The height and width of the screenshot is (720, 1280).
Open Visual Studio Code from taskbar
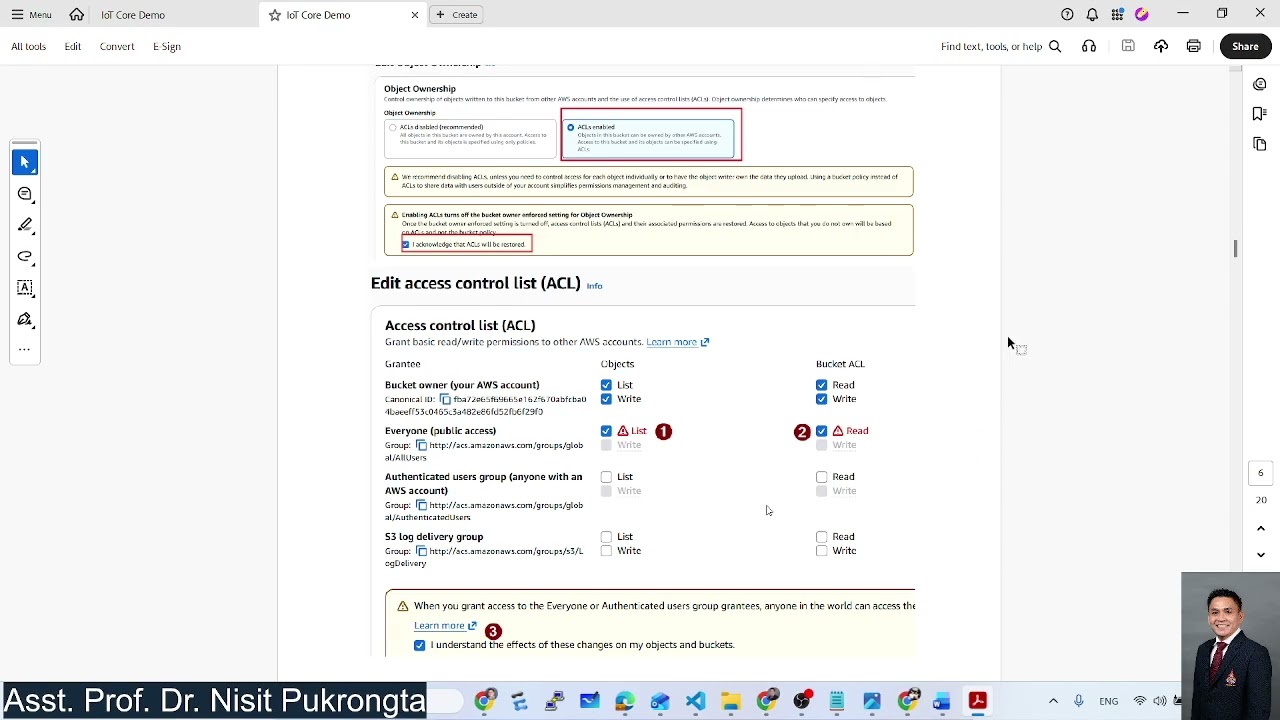695,701
